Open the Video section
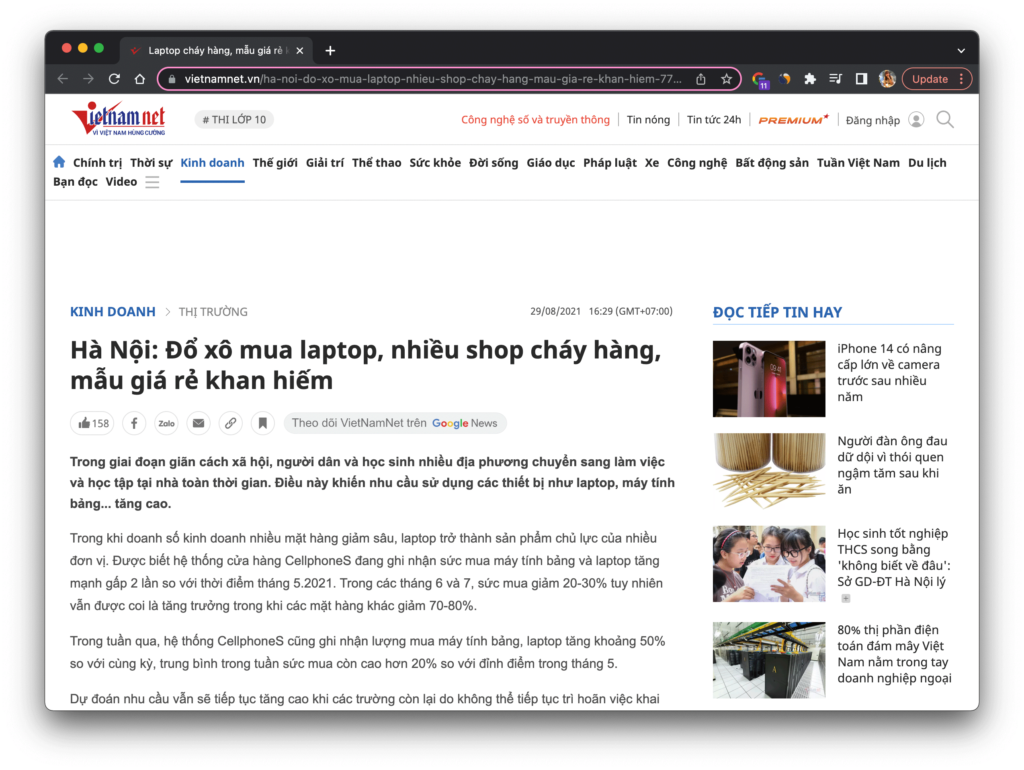1024x770 pixels. click(x=121, y=182)
